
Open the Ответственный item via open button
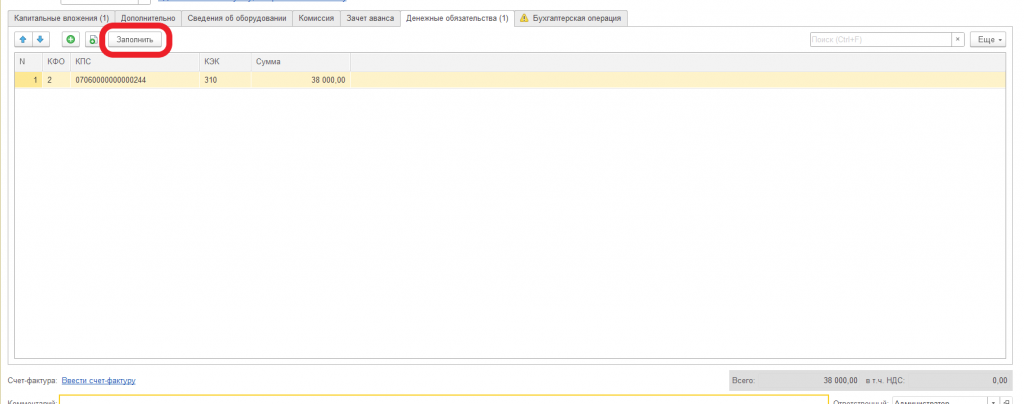(1006, 401)
